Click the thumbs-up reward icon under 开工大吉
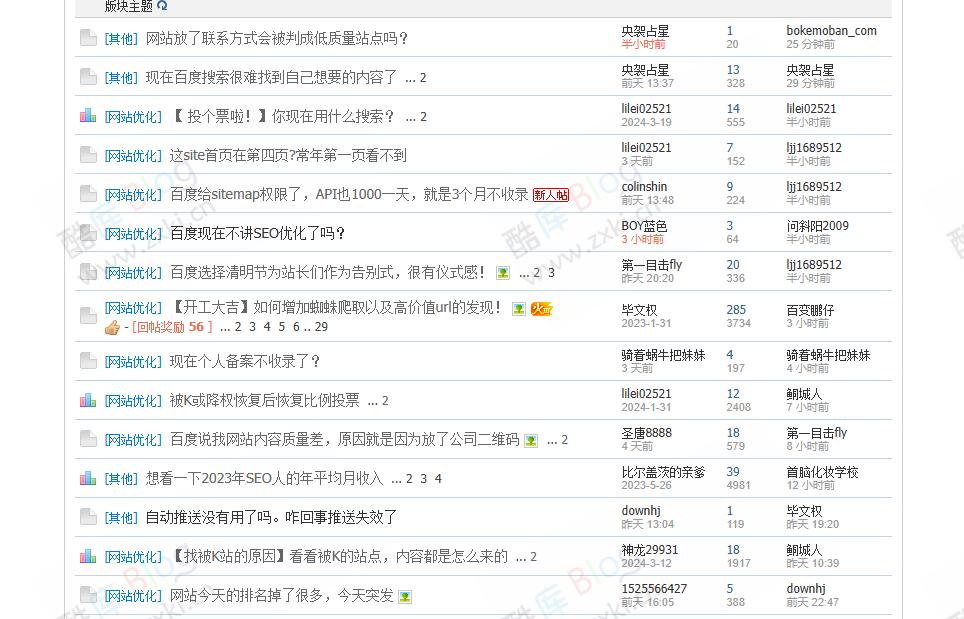The height and width of the screenshot is (619, 964). point(112,327)
